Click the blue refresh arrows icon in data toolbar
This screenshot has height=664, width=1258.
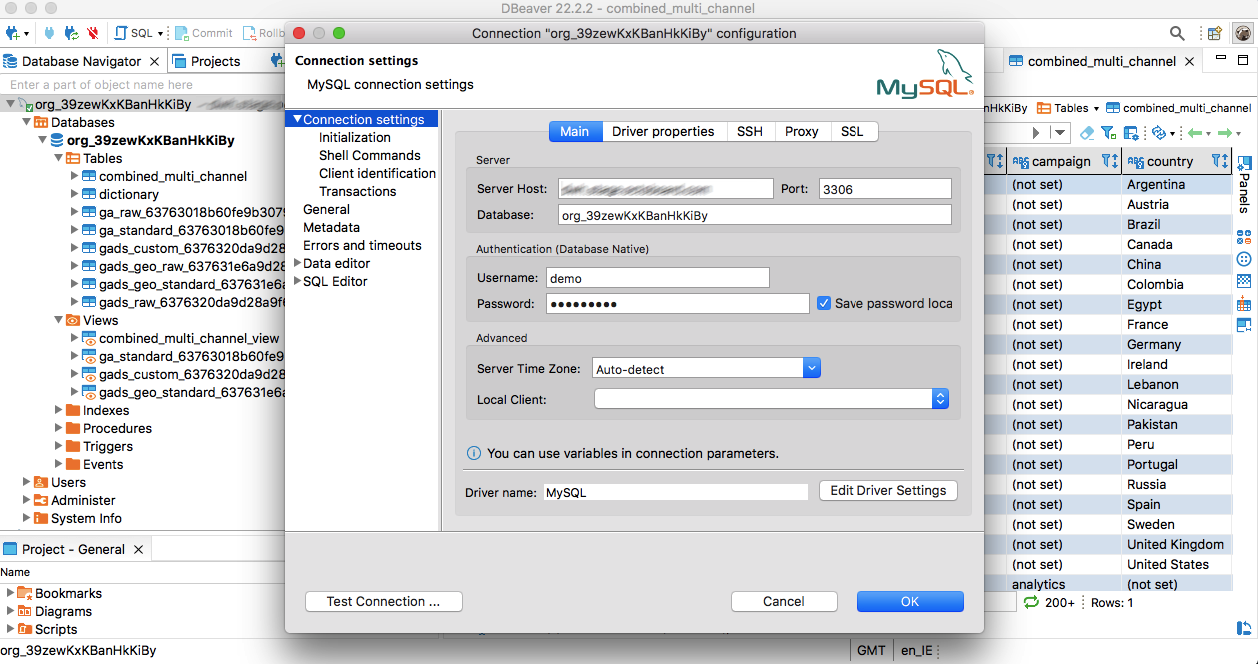(1159, 133)
